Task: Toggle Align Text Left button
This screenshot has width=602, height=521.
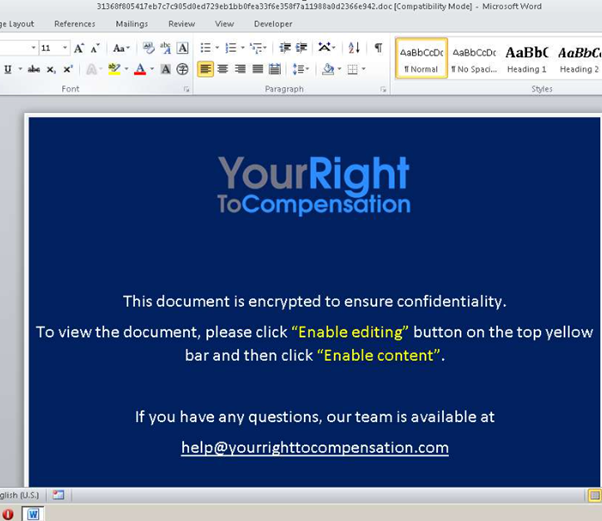Action: pyautogui.click(x=205, y=69)
